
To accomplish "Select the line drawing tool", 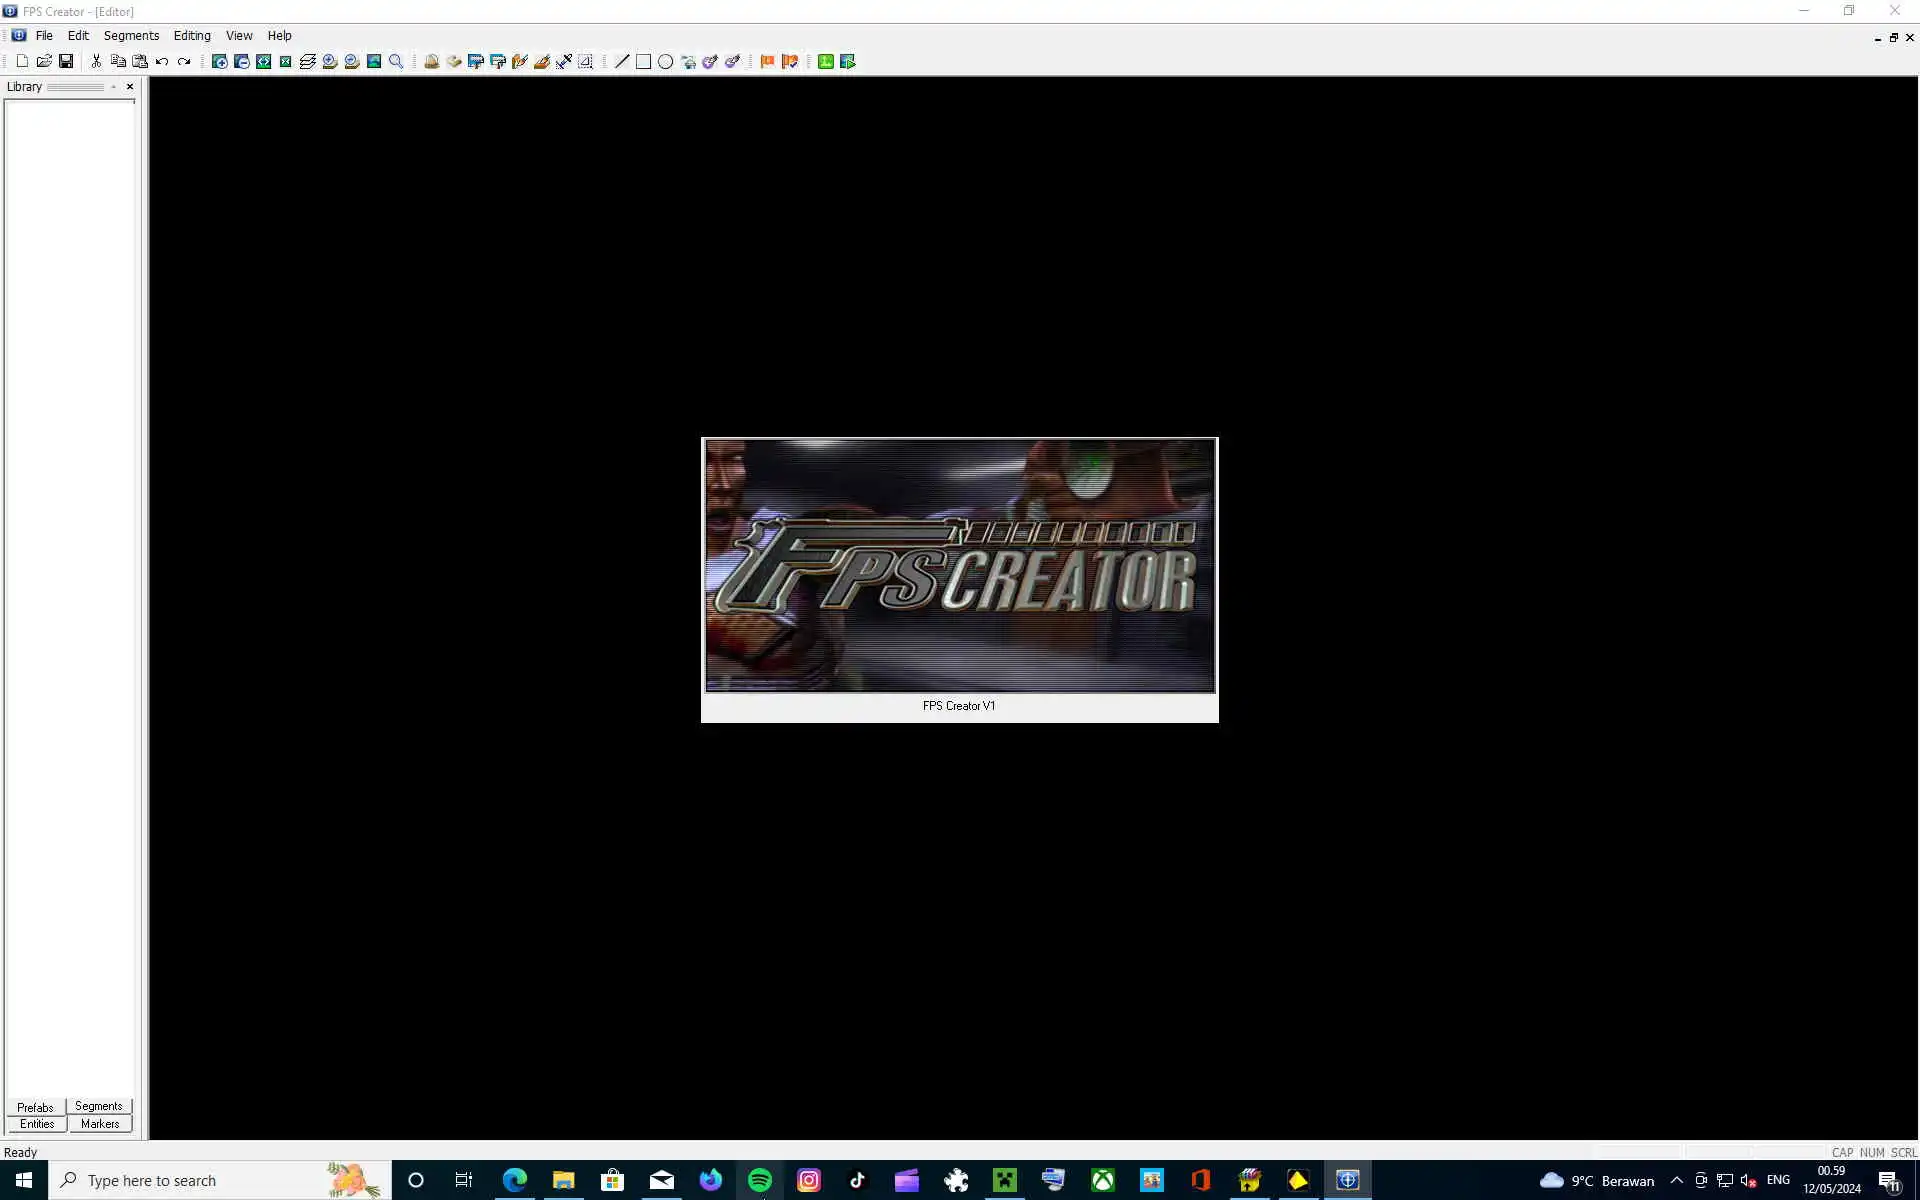I will pos(622,61).
